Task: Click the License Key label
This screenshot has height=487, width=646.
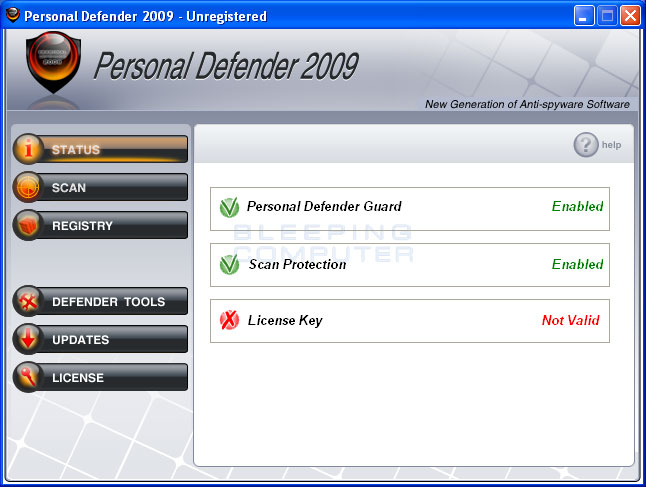Action: [285, 321]
